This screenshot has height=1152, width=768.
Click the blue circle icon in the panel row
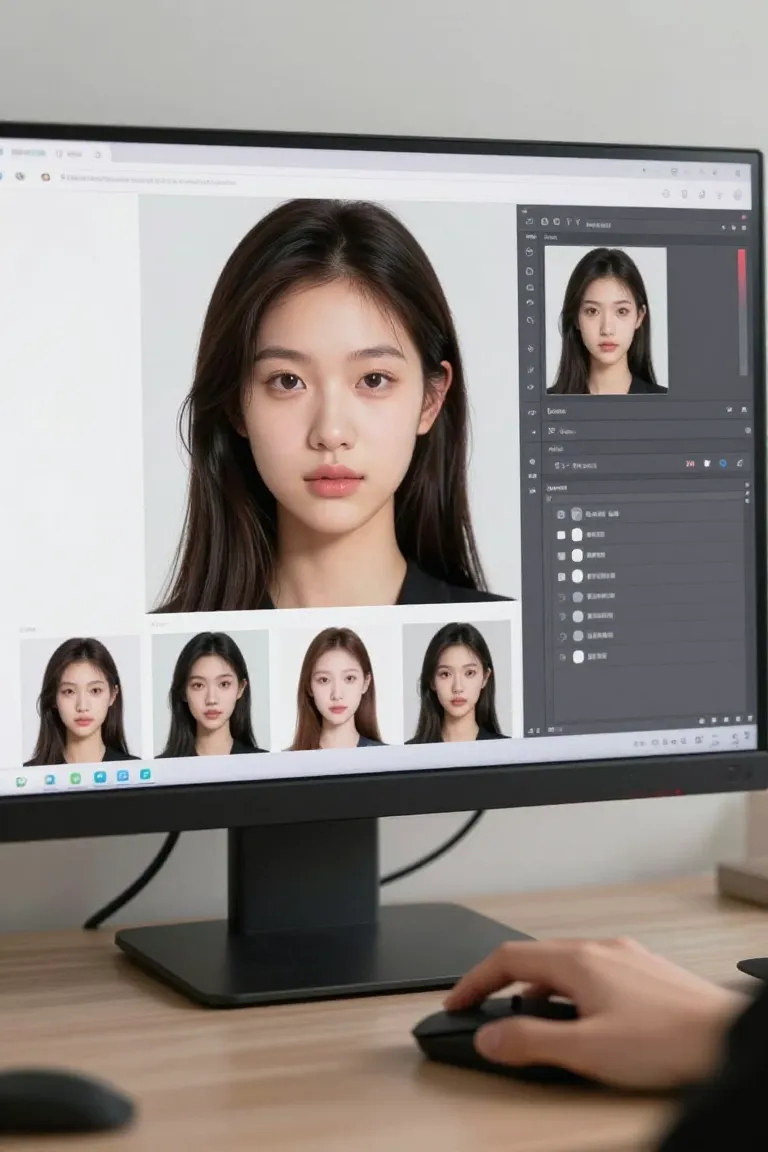coord(722,463)
